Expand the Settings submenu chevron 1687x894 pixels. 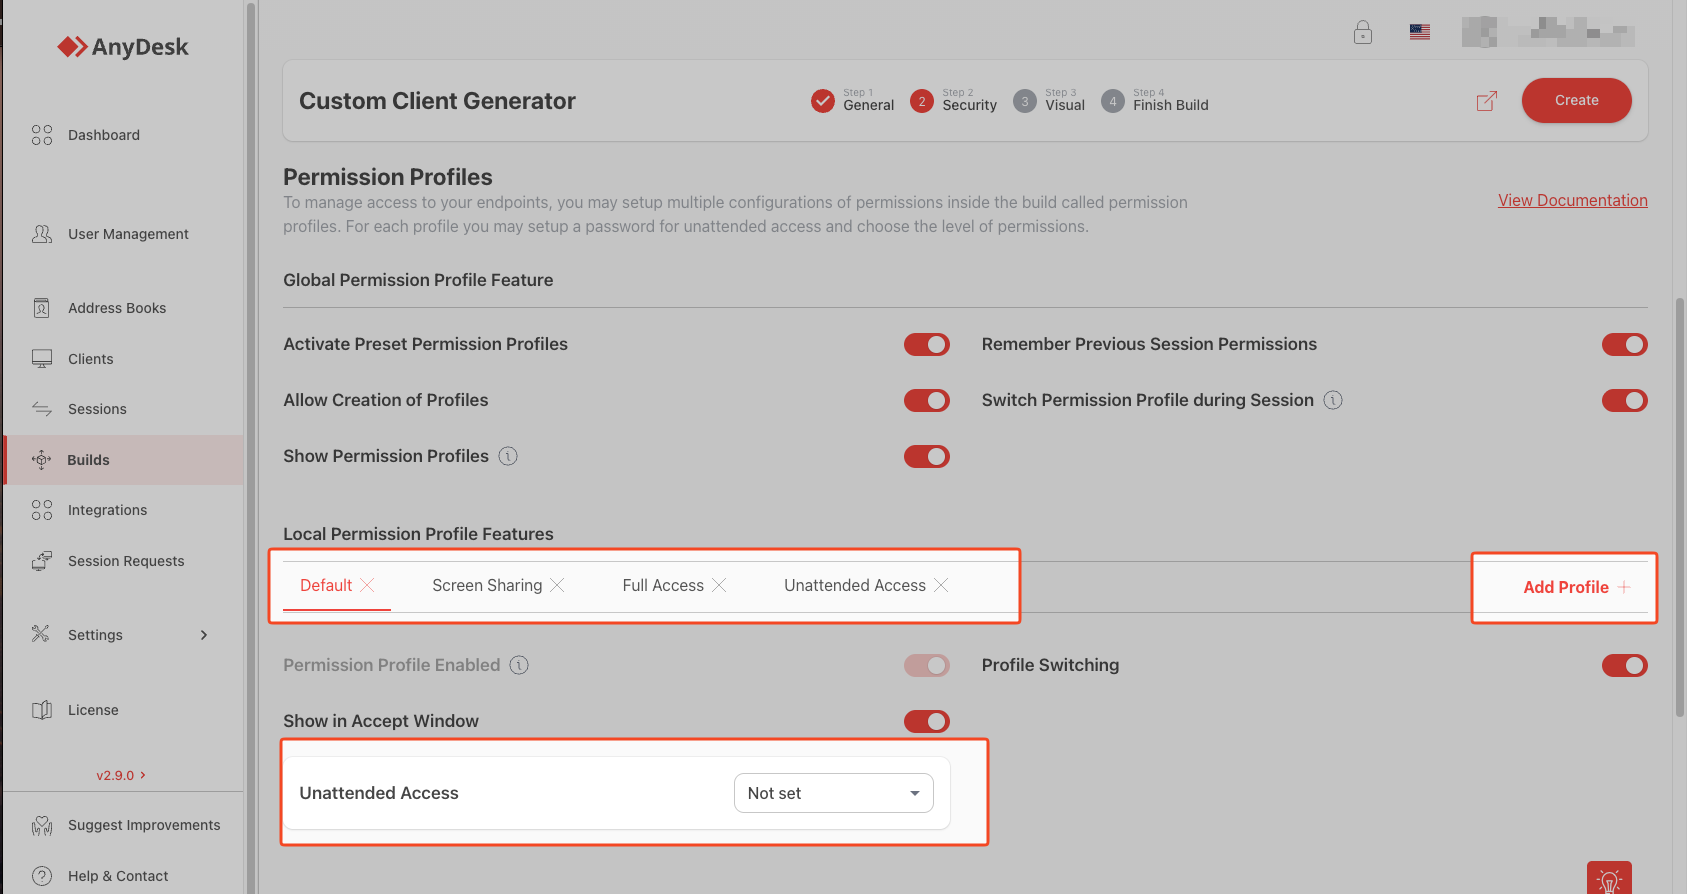point(204,635)
